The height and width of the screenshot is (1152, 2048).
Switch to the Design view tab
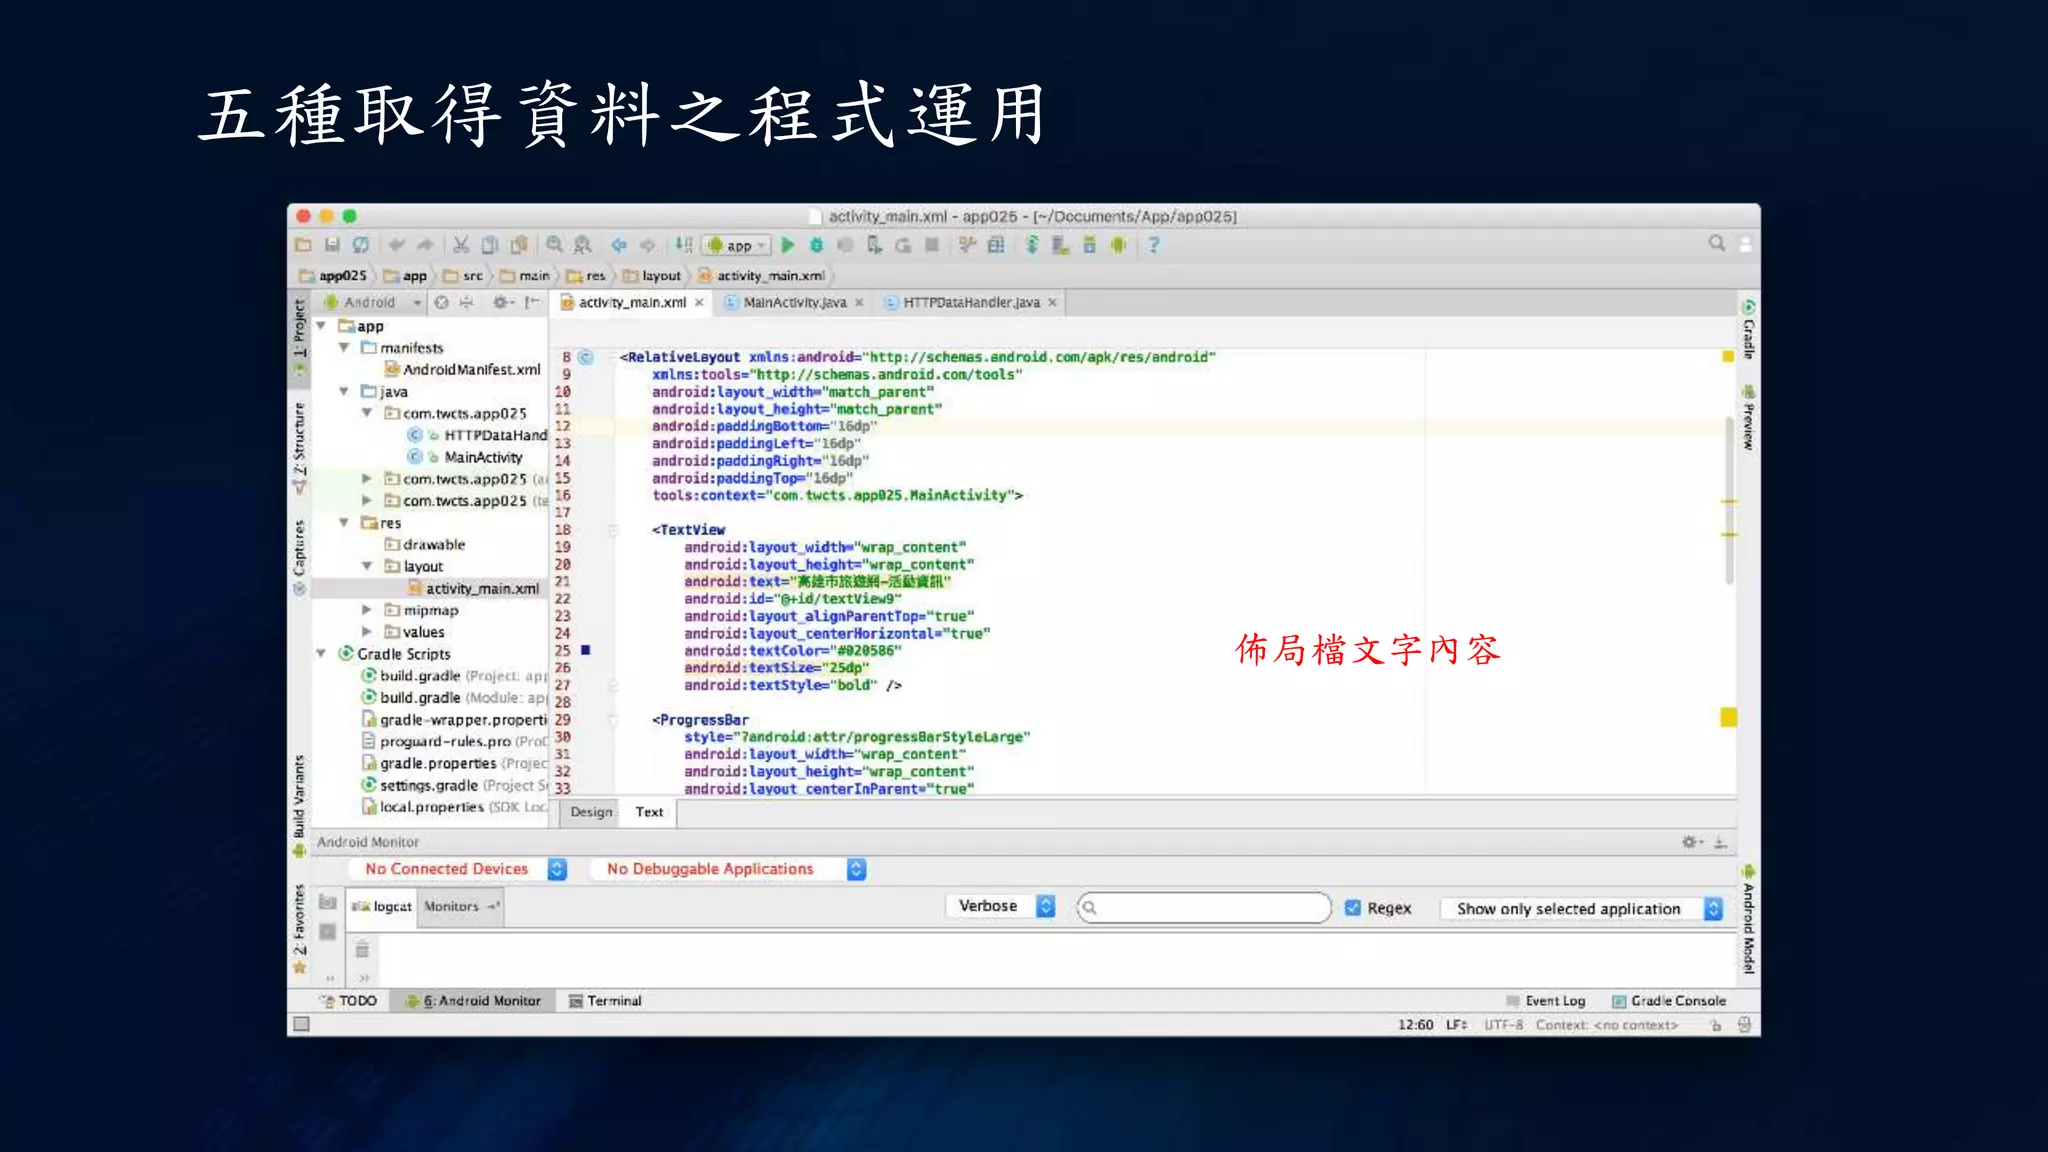[591, 812]
